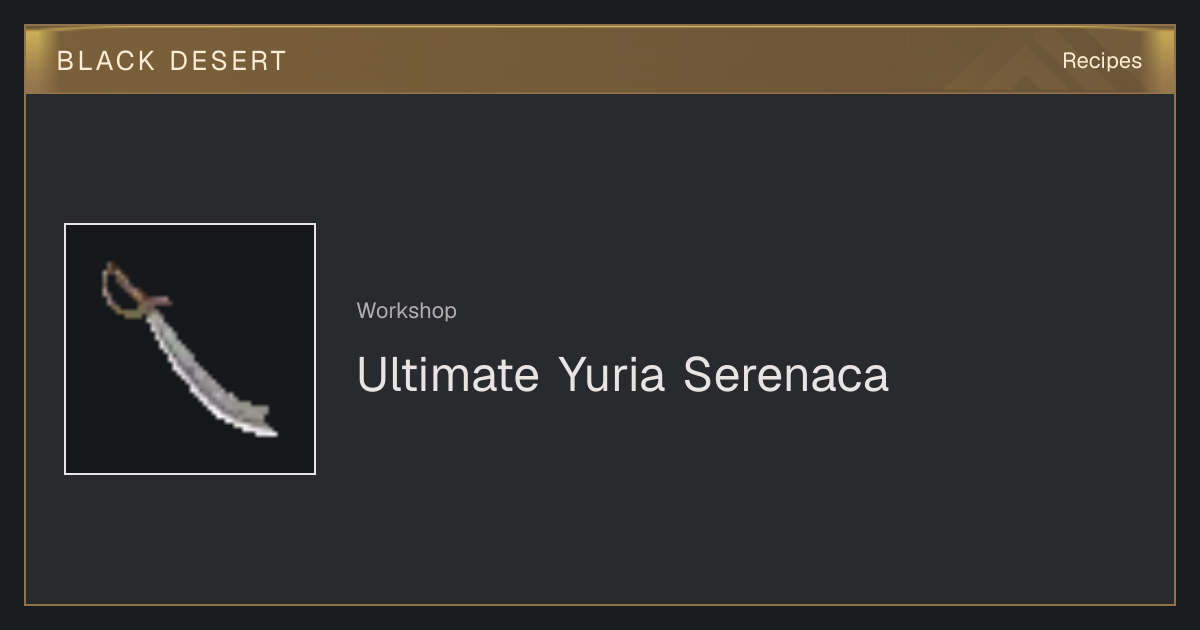
Task: Click the white-bordered item image frame
Action: coord(190,349)
